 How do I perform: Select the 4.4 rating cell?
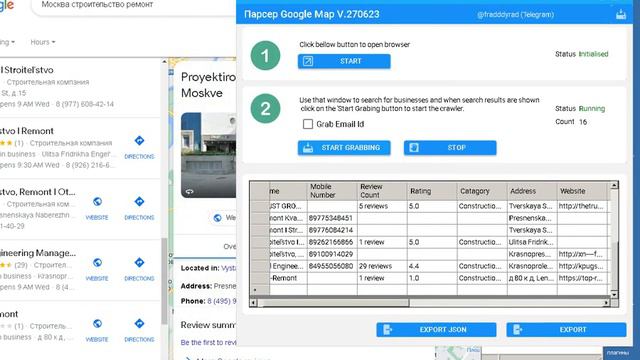pos(432,266)
